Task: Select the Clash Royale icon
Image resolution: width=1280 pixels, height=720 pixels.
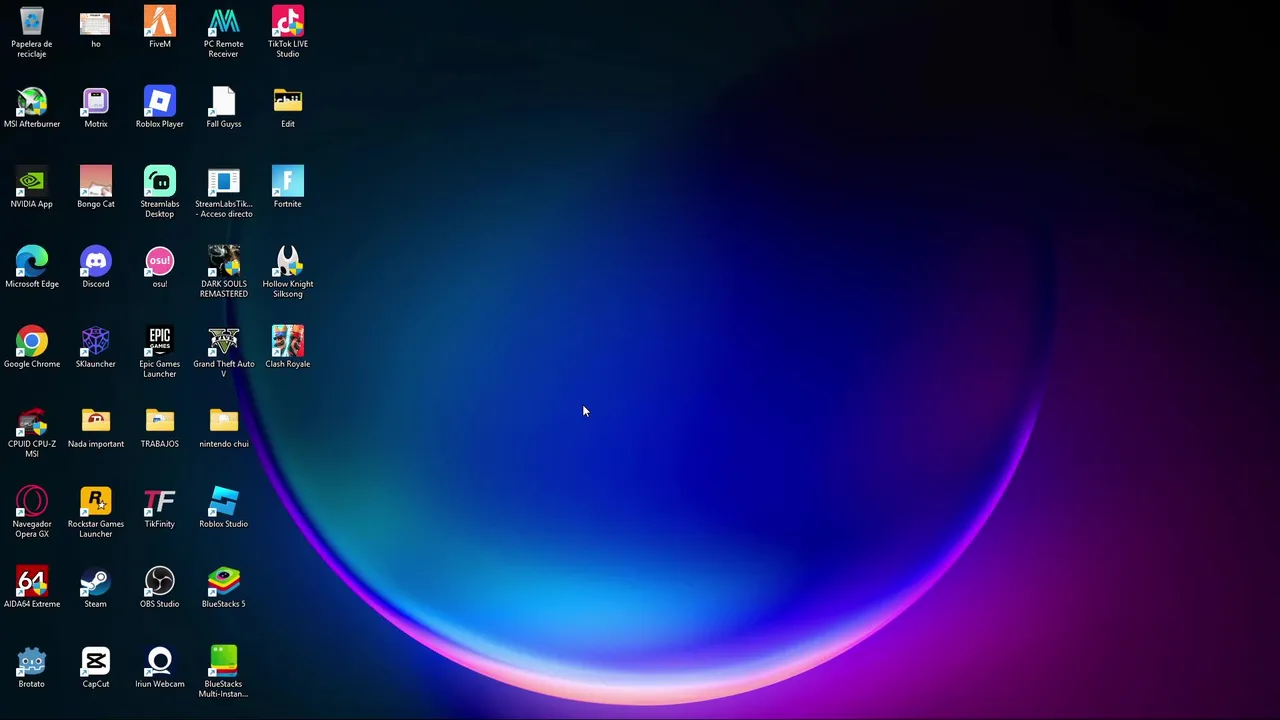Action: coord(288,341)
